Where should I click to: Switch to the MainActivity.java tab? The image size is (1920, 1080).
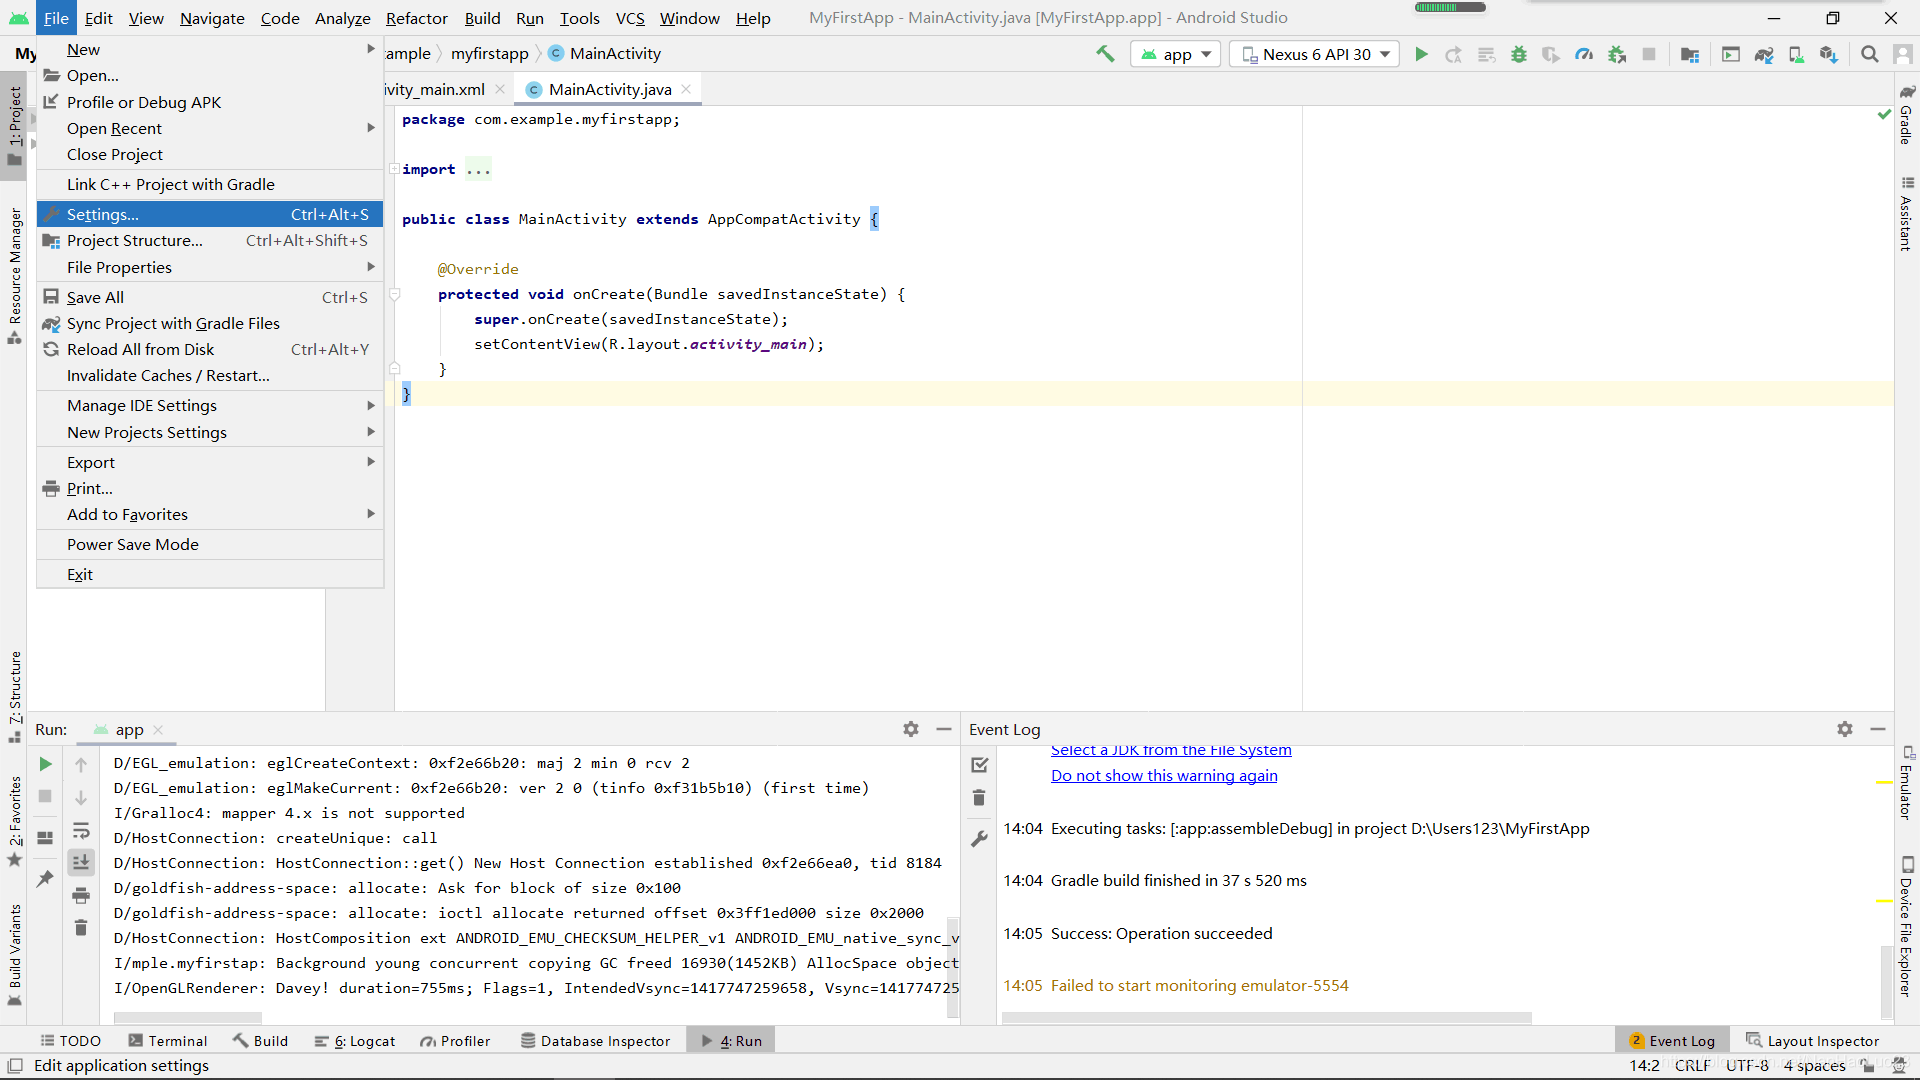click(x=609, y=89)
